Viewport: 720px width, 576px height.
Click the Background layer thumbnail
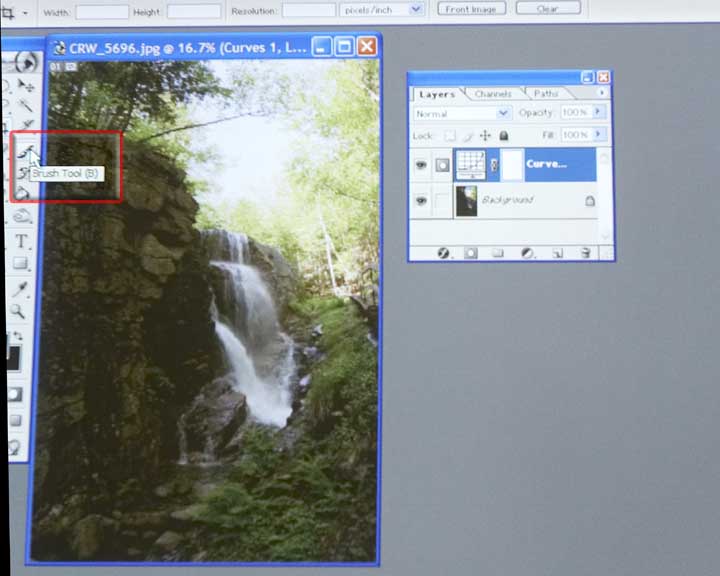466,201
